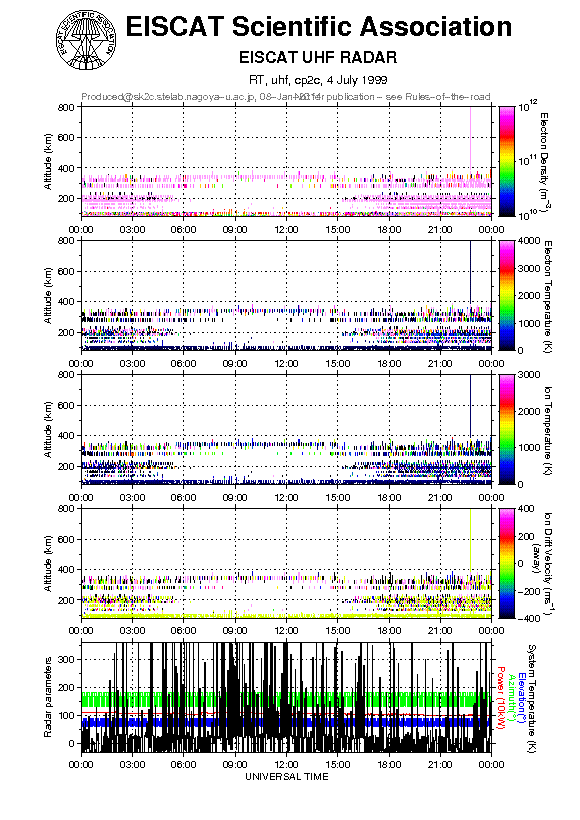Click the yellow spike in drift velocity plot

(x=470, y=541)
